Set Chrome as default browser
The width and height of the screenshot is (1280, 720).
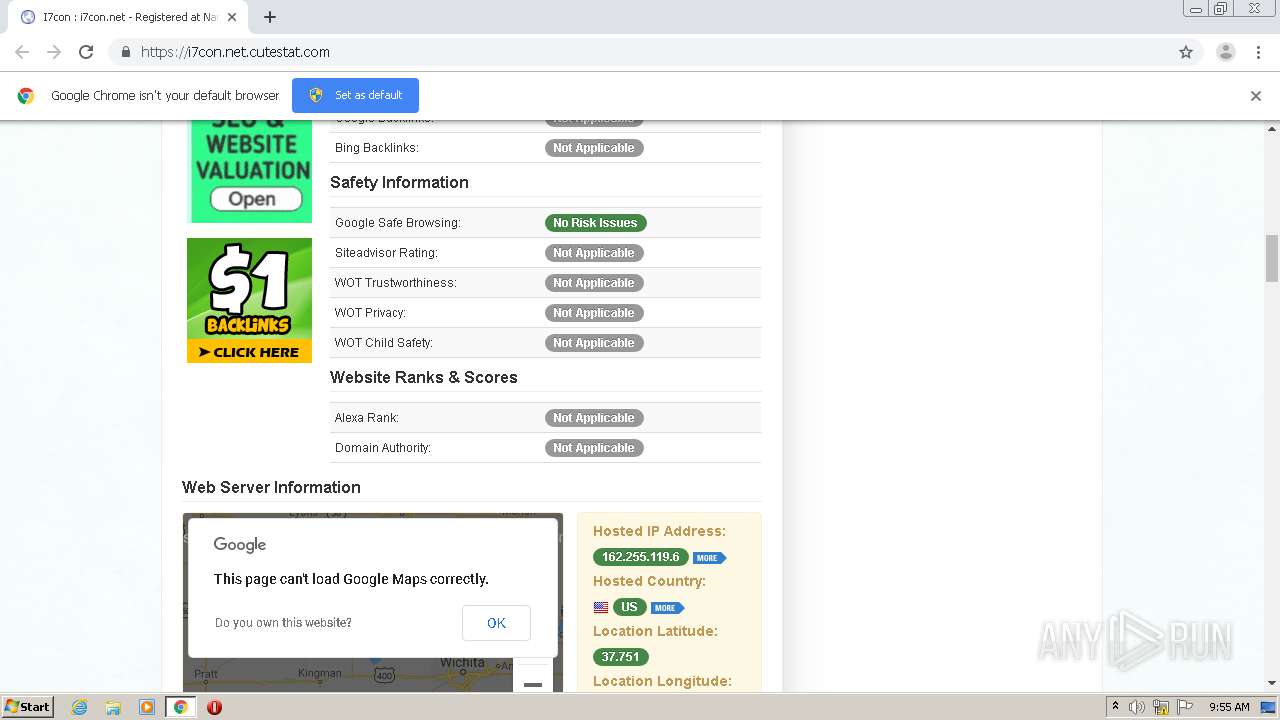click(x=355, y=95)
